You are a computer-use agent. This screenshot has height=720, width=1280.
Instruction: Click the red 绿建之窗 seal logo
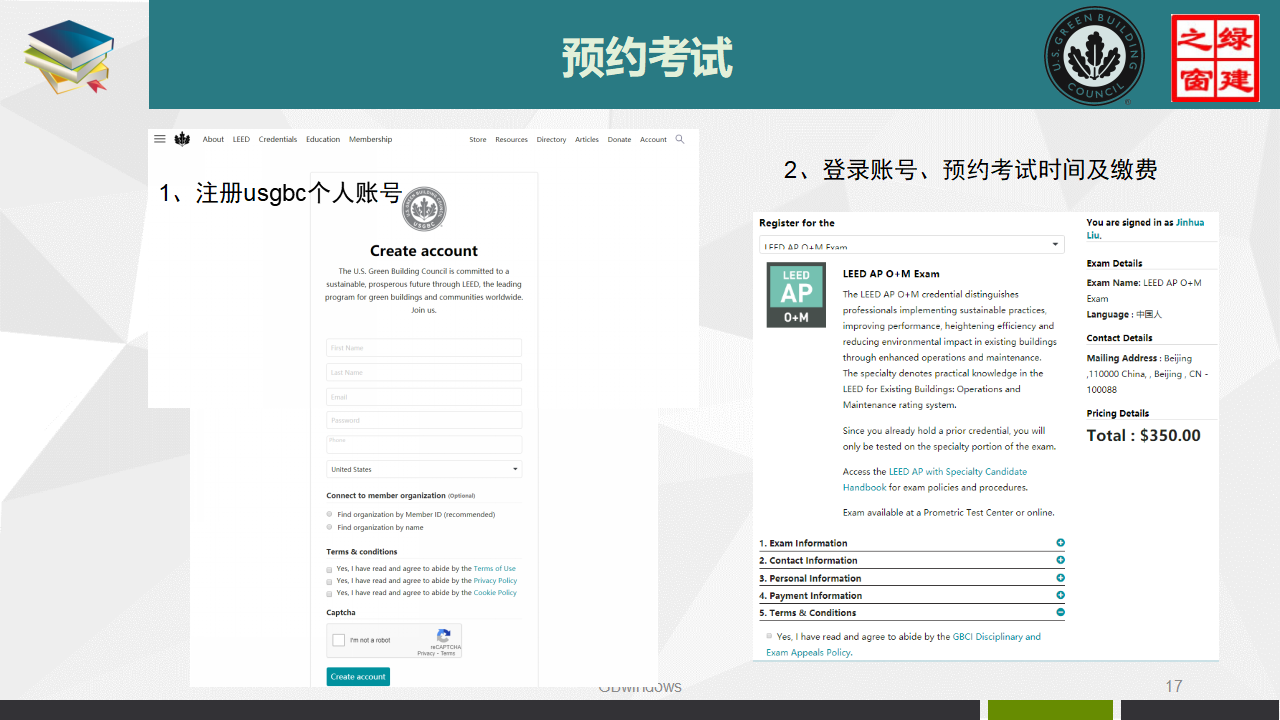[1215, 58]
